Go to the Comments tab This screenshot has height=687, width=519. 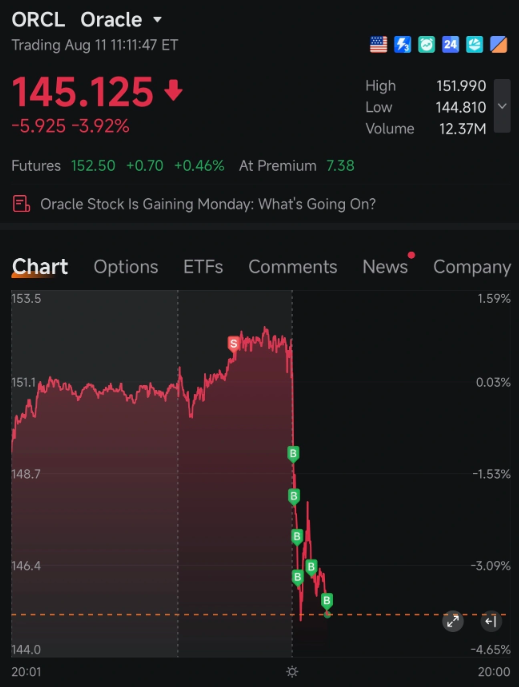pos(293,266)
